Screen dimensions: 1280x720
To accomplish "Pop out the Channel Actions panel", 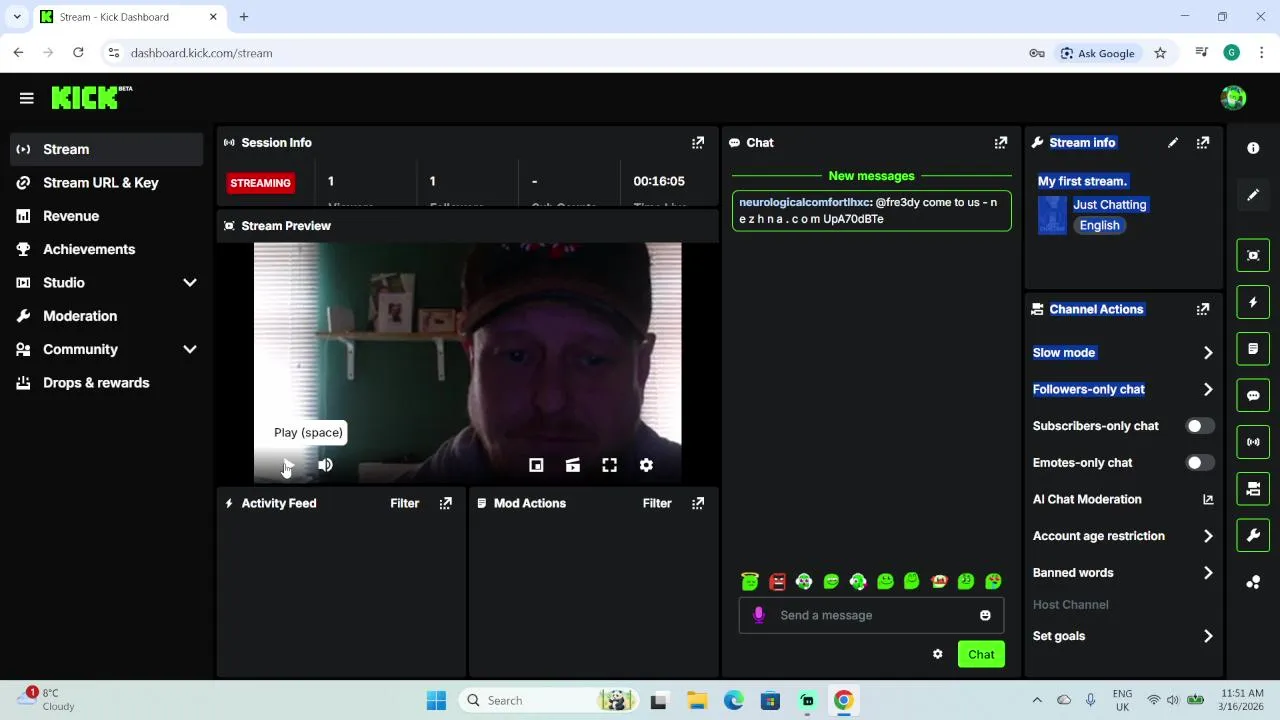I will click(x=1203, y=310).
